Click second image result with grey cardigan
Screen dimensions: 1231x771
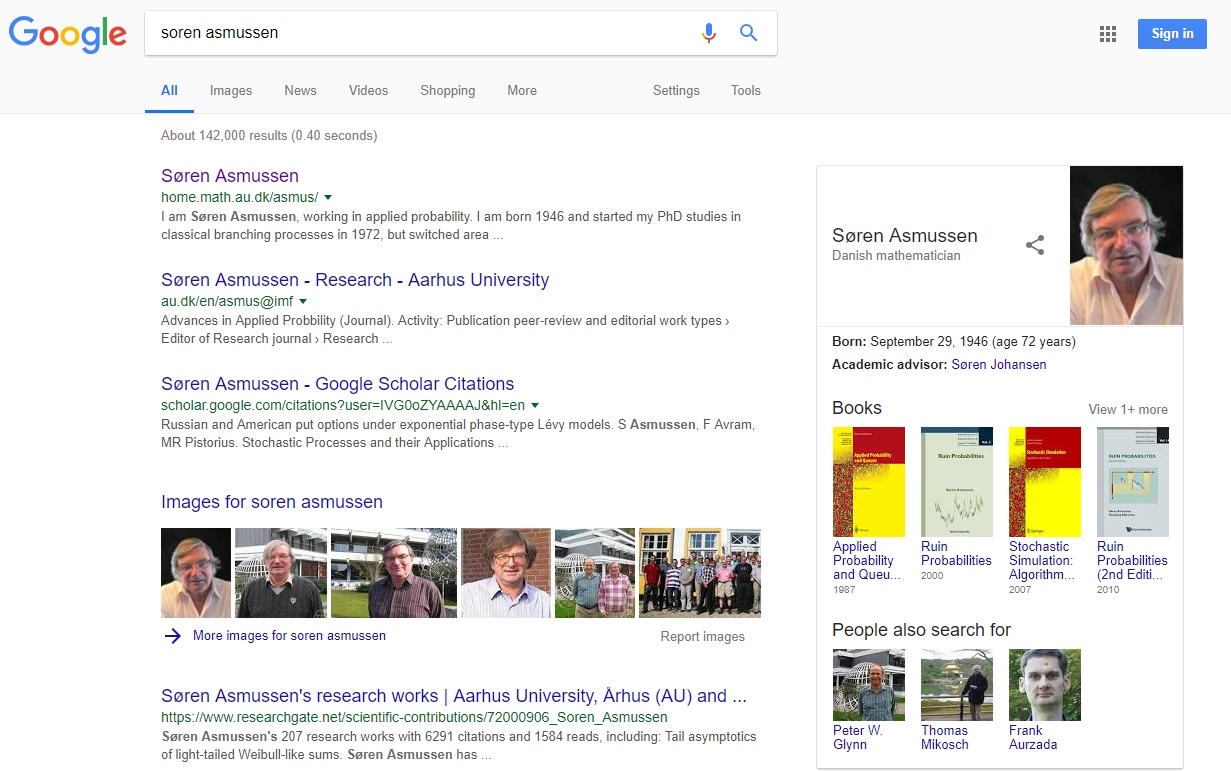281,573
